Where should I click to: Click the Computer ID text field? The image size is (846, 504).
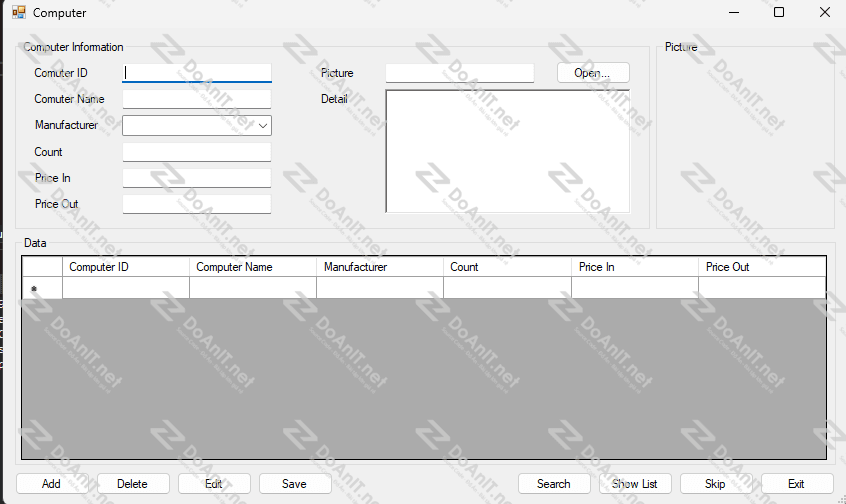[197, 73]
